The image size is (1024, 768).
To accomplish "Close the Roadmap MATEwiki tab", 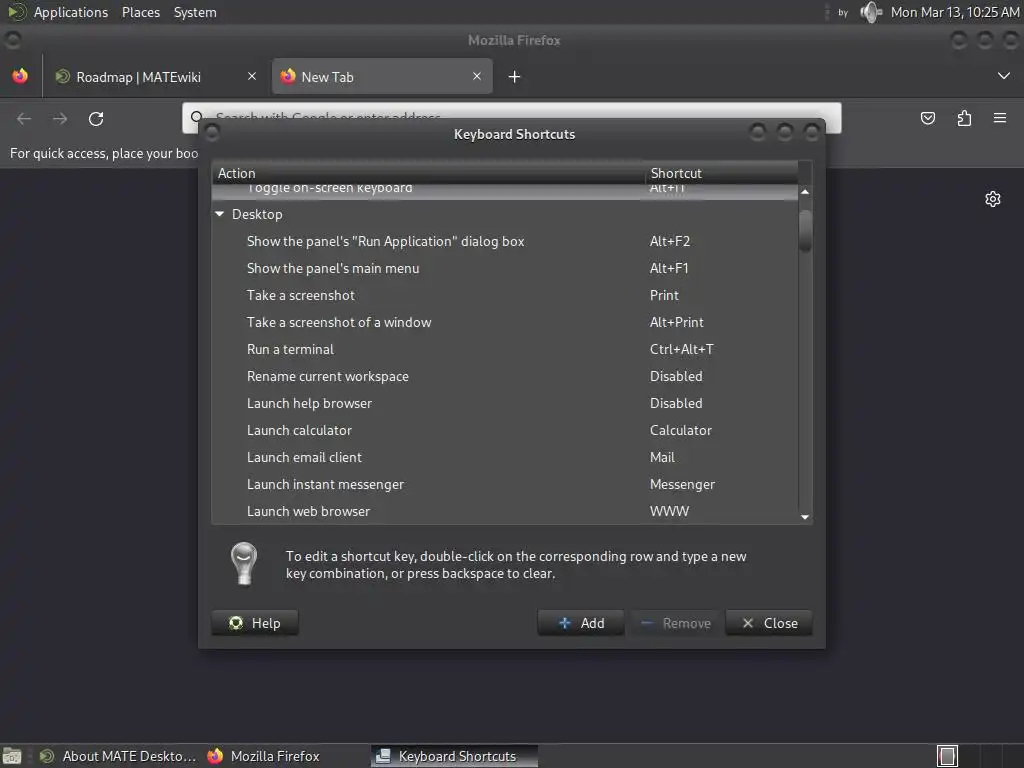I will click(252, 76).
